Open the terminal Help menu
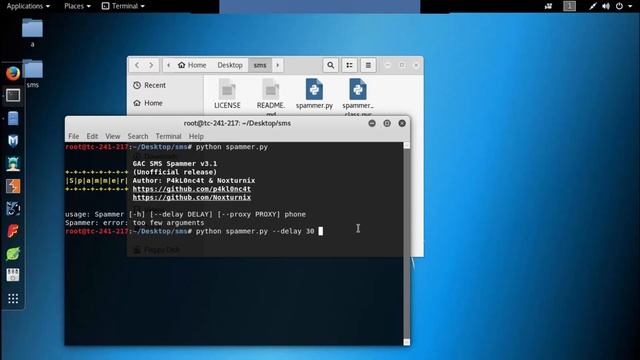 pos(196,136)
